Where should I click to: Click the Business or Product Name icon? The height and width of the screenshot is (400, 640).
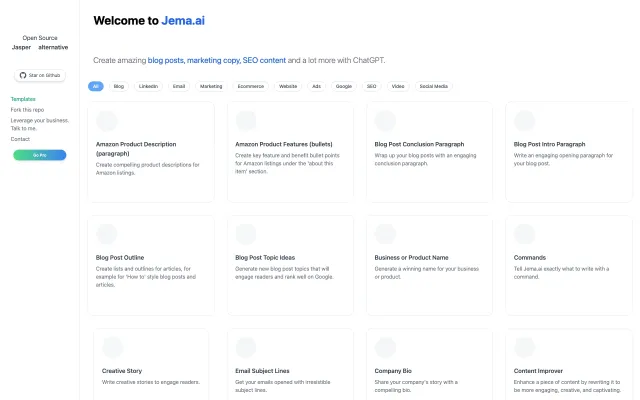pos(385,236)
